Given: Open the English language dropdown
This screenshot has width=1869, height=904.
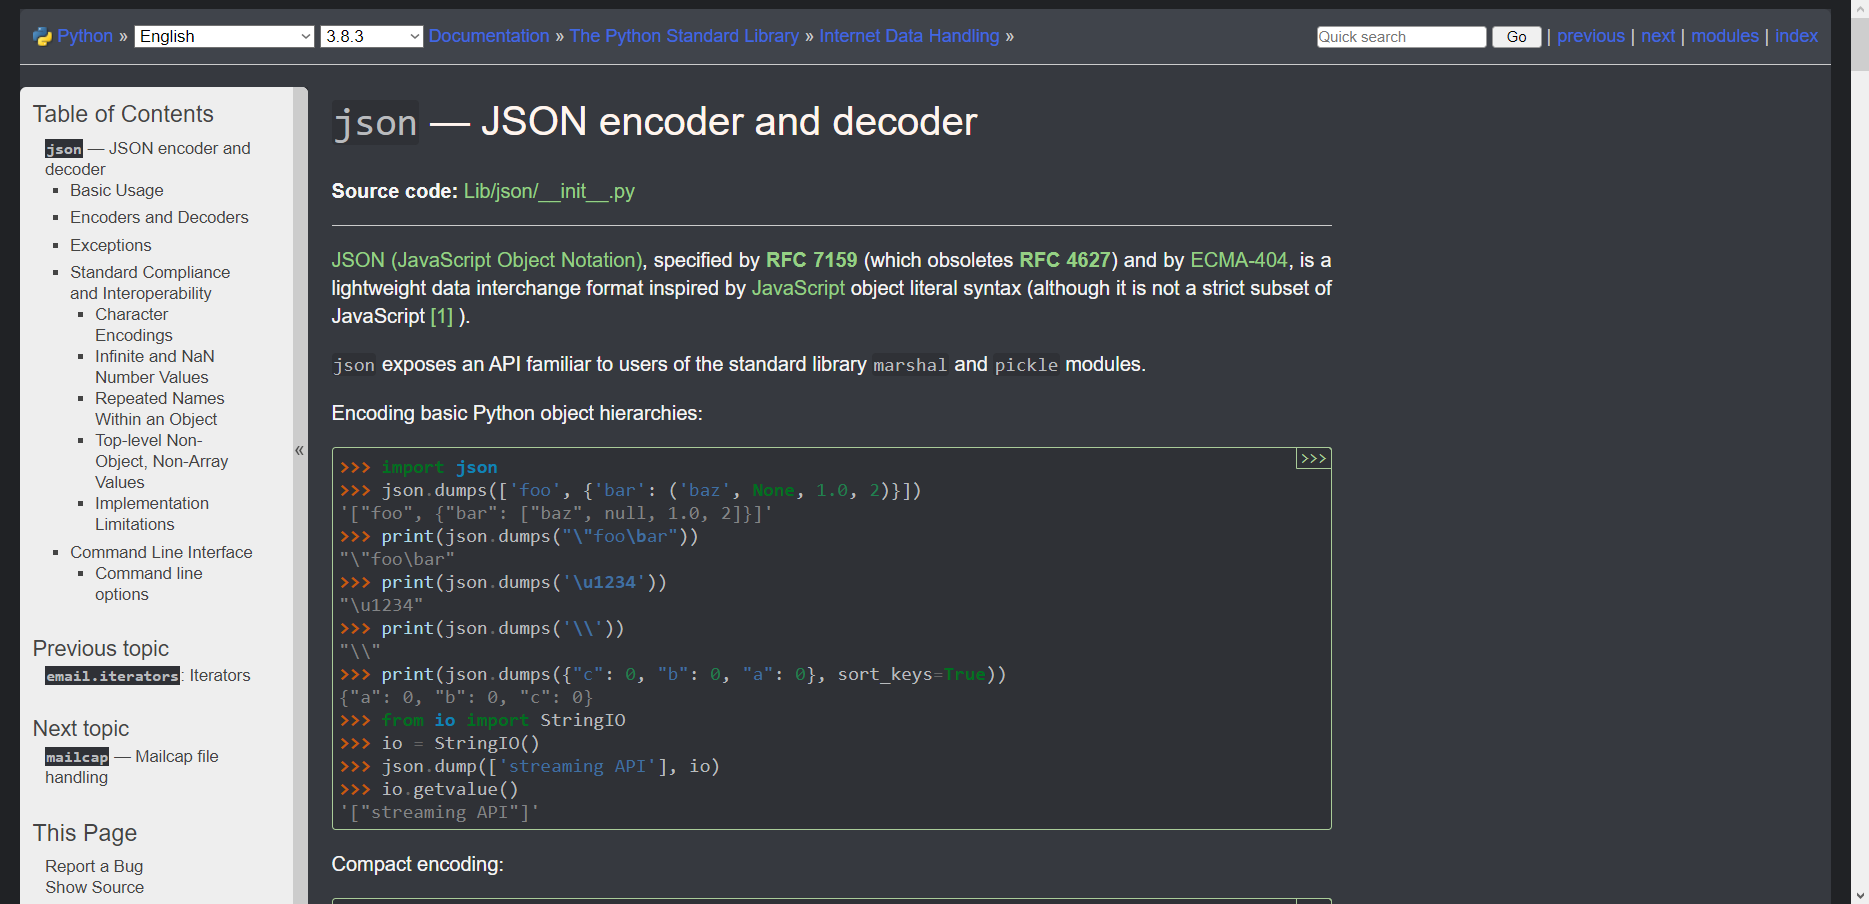Looking at the screenshot, I should 224,36.
